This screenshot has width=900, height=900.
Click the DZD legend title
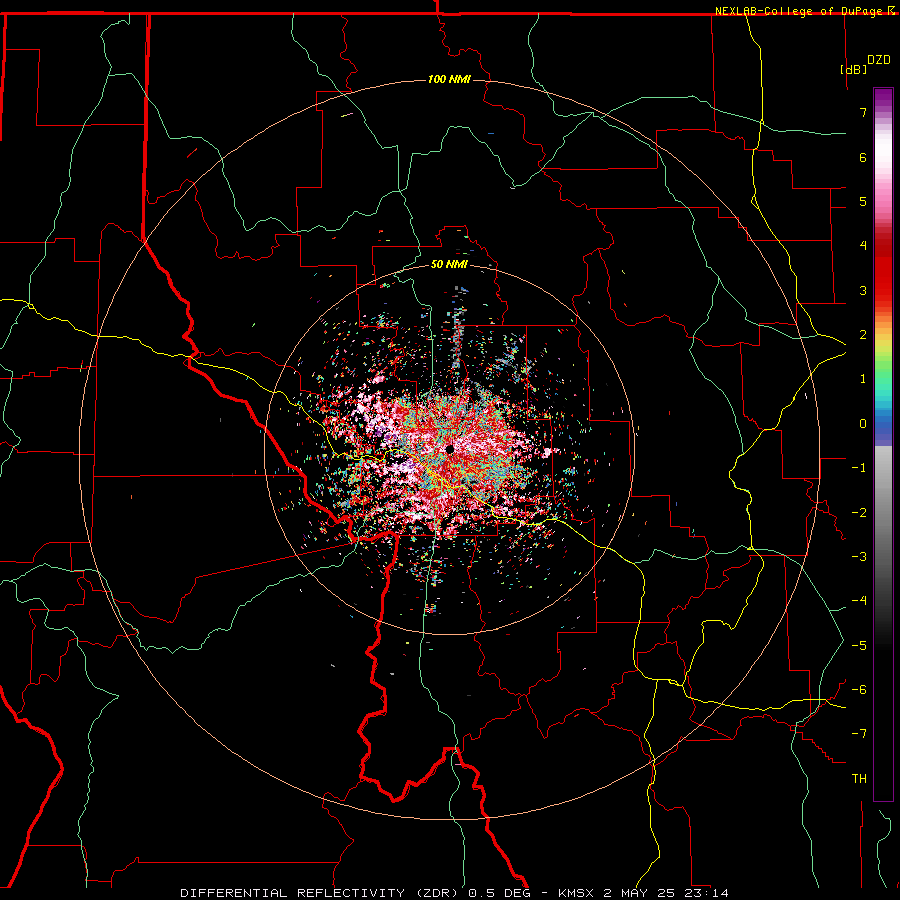click(x=879, y=60)
